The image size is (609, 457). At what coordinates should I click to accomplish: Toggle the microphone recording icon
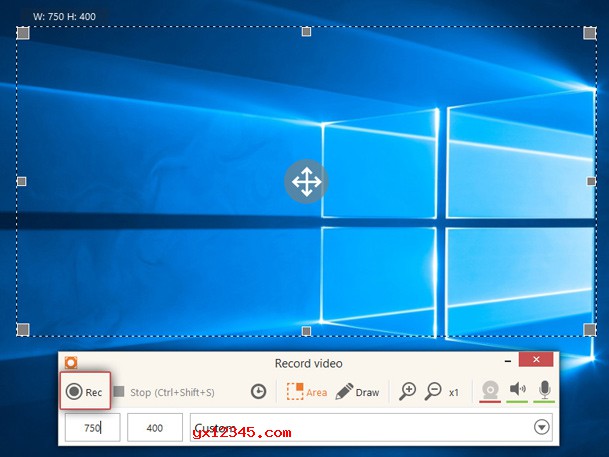pyautogui.click(x=545, y=390)
